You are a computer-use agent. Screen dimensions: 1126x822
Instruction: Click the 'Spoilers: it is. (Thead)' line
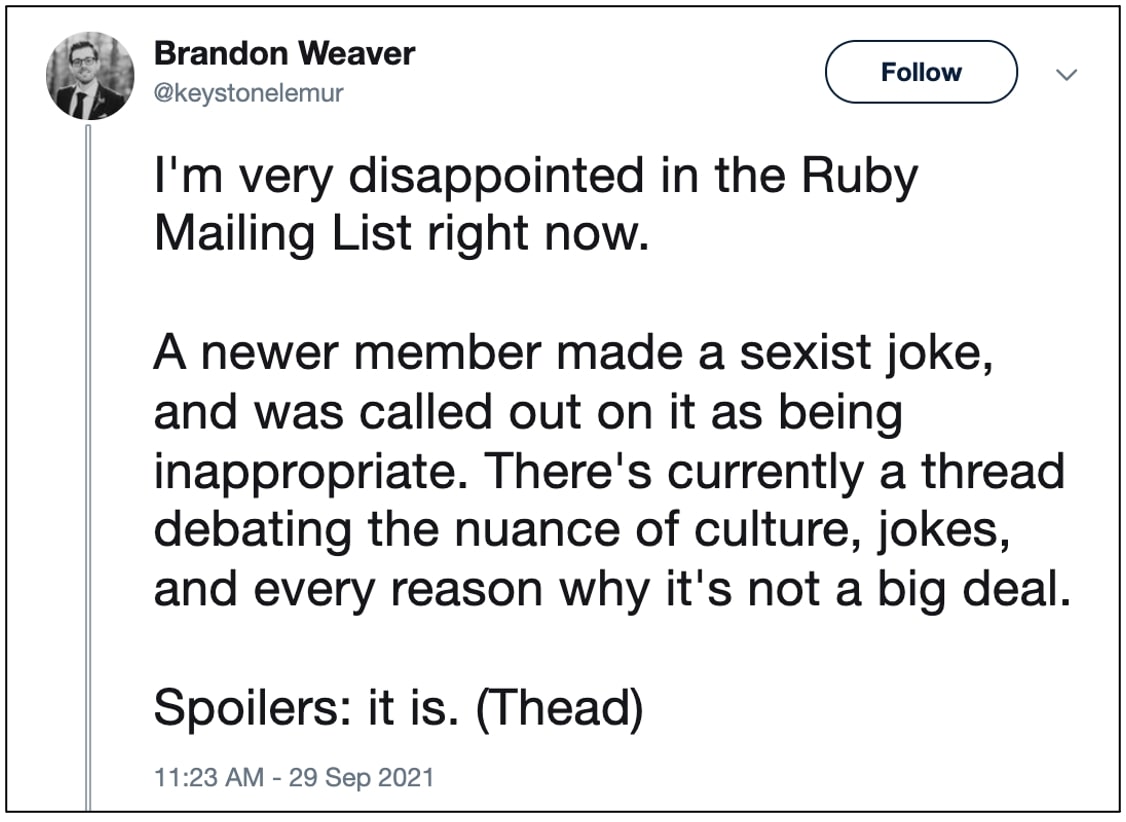tap(398, 707)
